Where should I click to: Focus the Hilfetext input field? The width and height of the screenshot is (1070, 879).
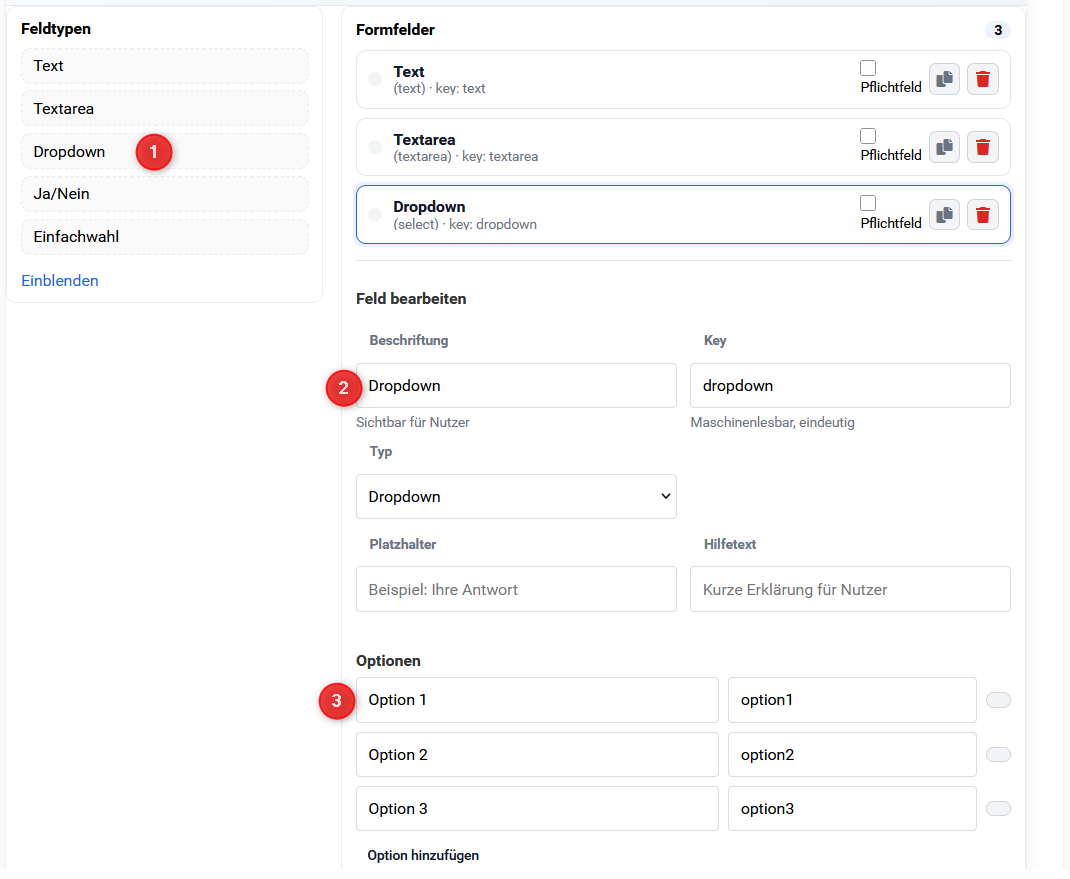click(x=850, y=590)
